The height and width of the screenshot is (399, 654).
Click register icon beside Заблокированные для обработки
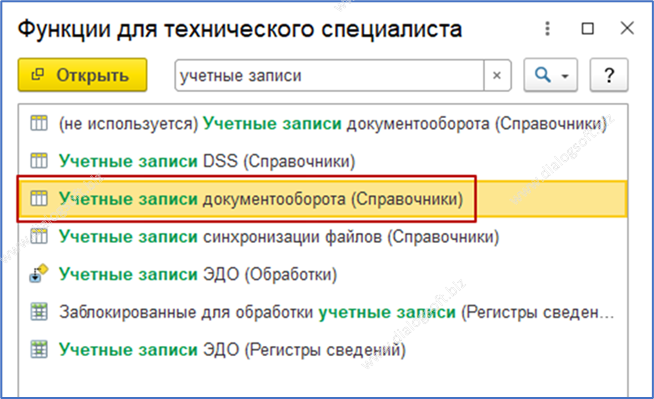click(39, 312)
